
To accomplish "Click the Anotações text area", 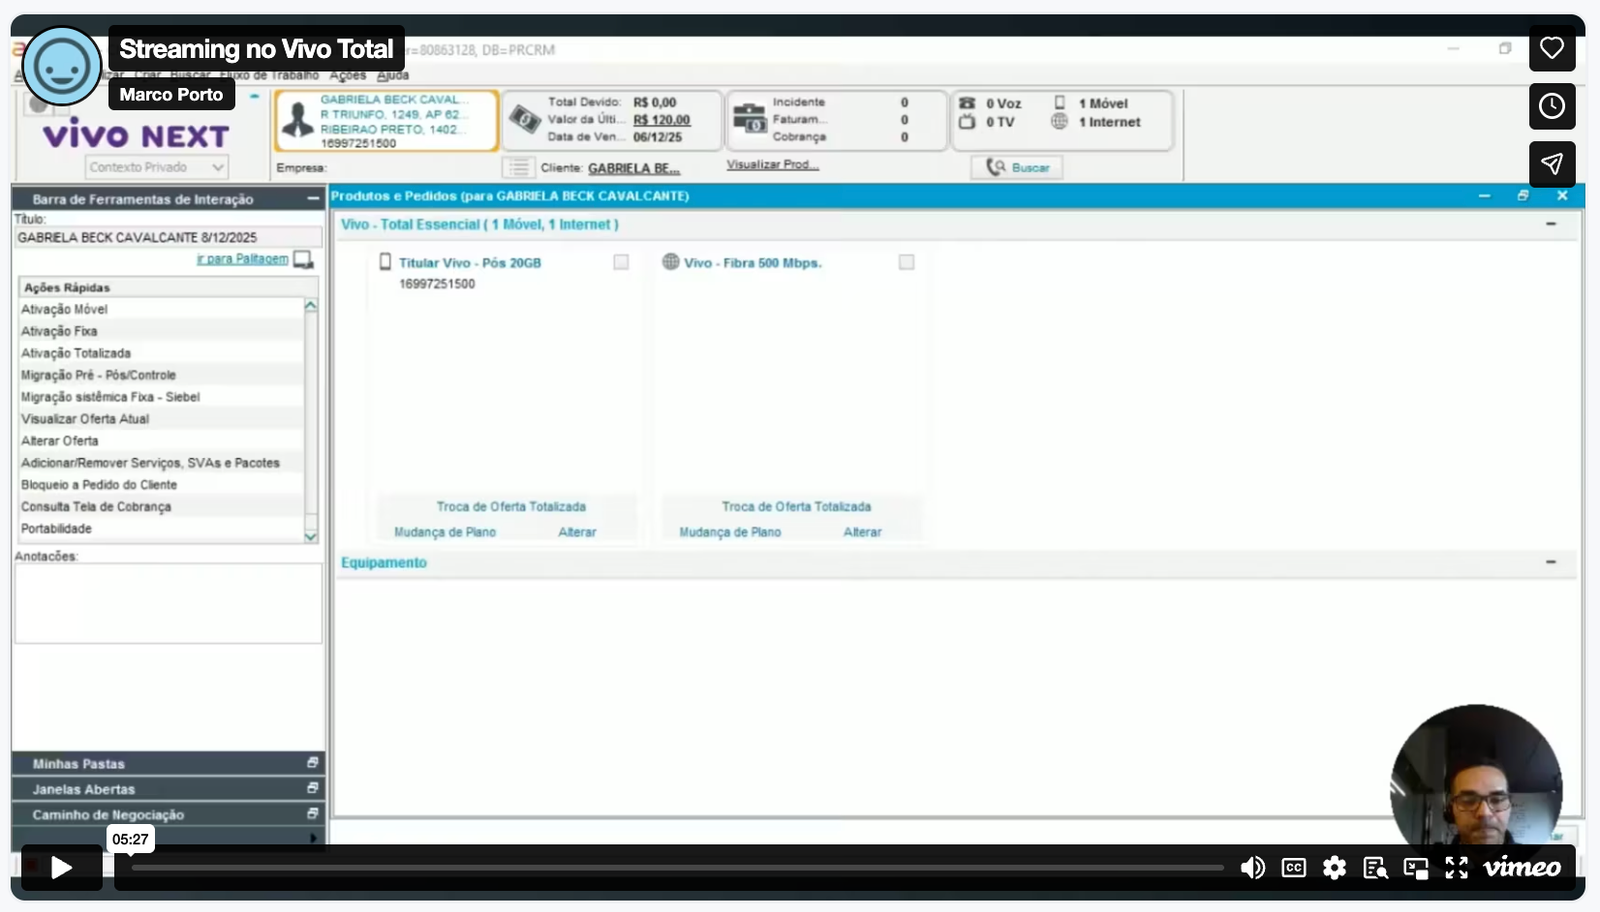I will 168,603.
